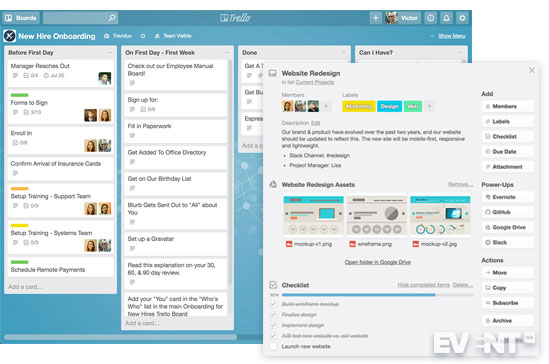Click the Add Checklist button
The image size is (549, 364).
tap(508, 136)
